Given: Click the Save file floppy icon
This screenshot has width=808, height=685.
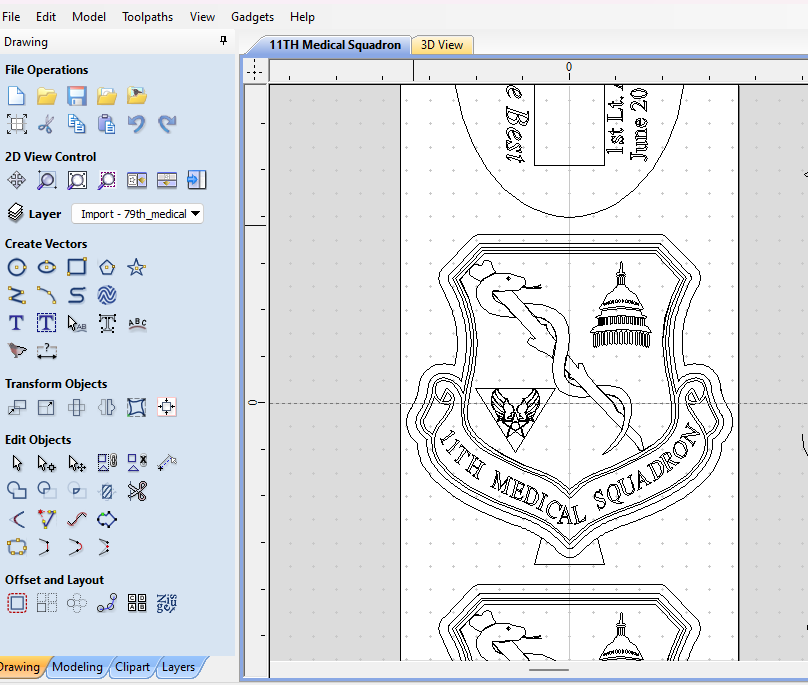Looking at the screenshot, I should click(x=76, y=96).
